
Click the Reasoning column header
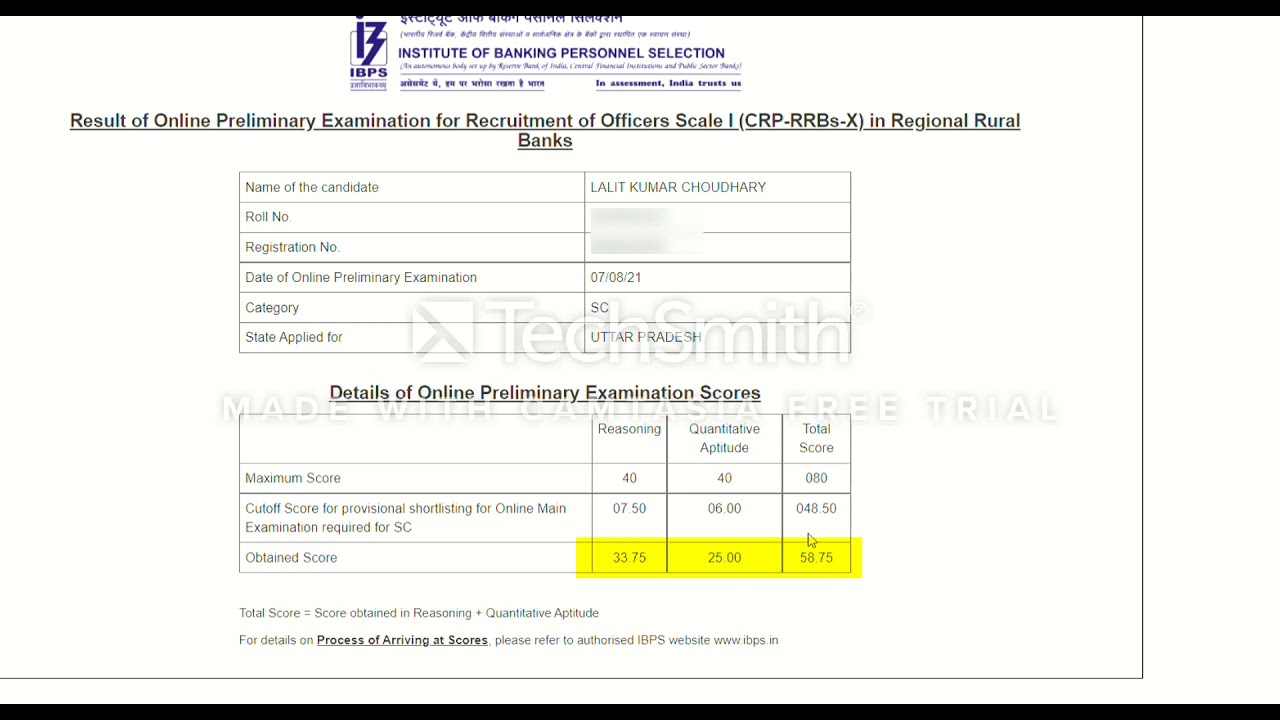click(x=629, y=429)
